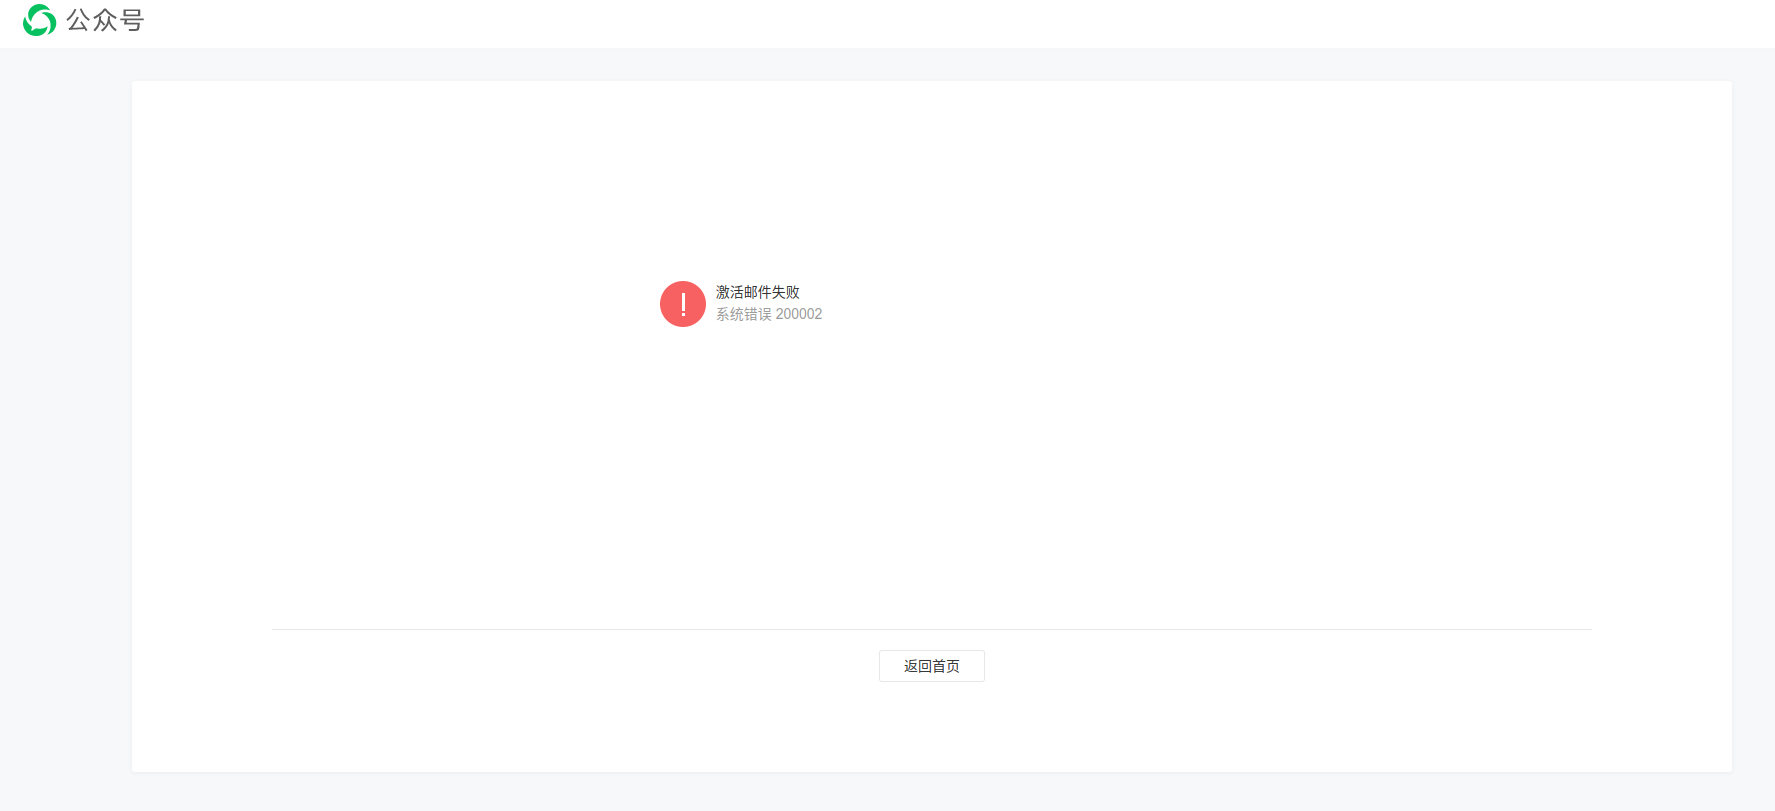The width and height of the screenshot is (1775, 811).
Task: Click the 公众号 header title text
Action: (105, 20)
